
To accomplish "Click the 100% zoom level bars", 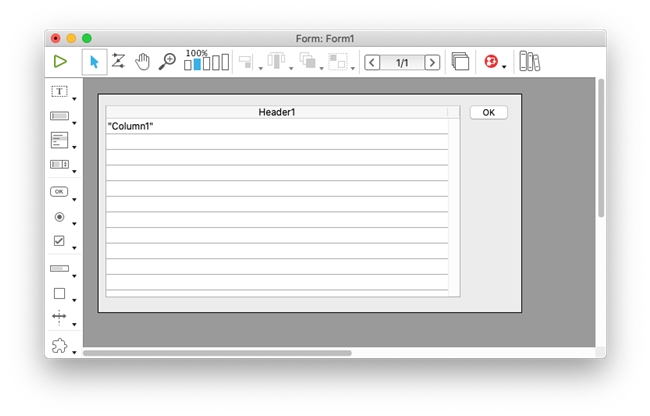I will coord(206,63).
